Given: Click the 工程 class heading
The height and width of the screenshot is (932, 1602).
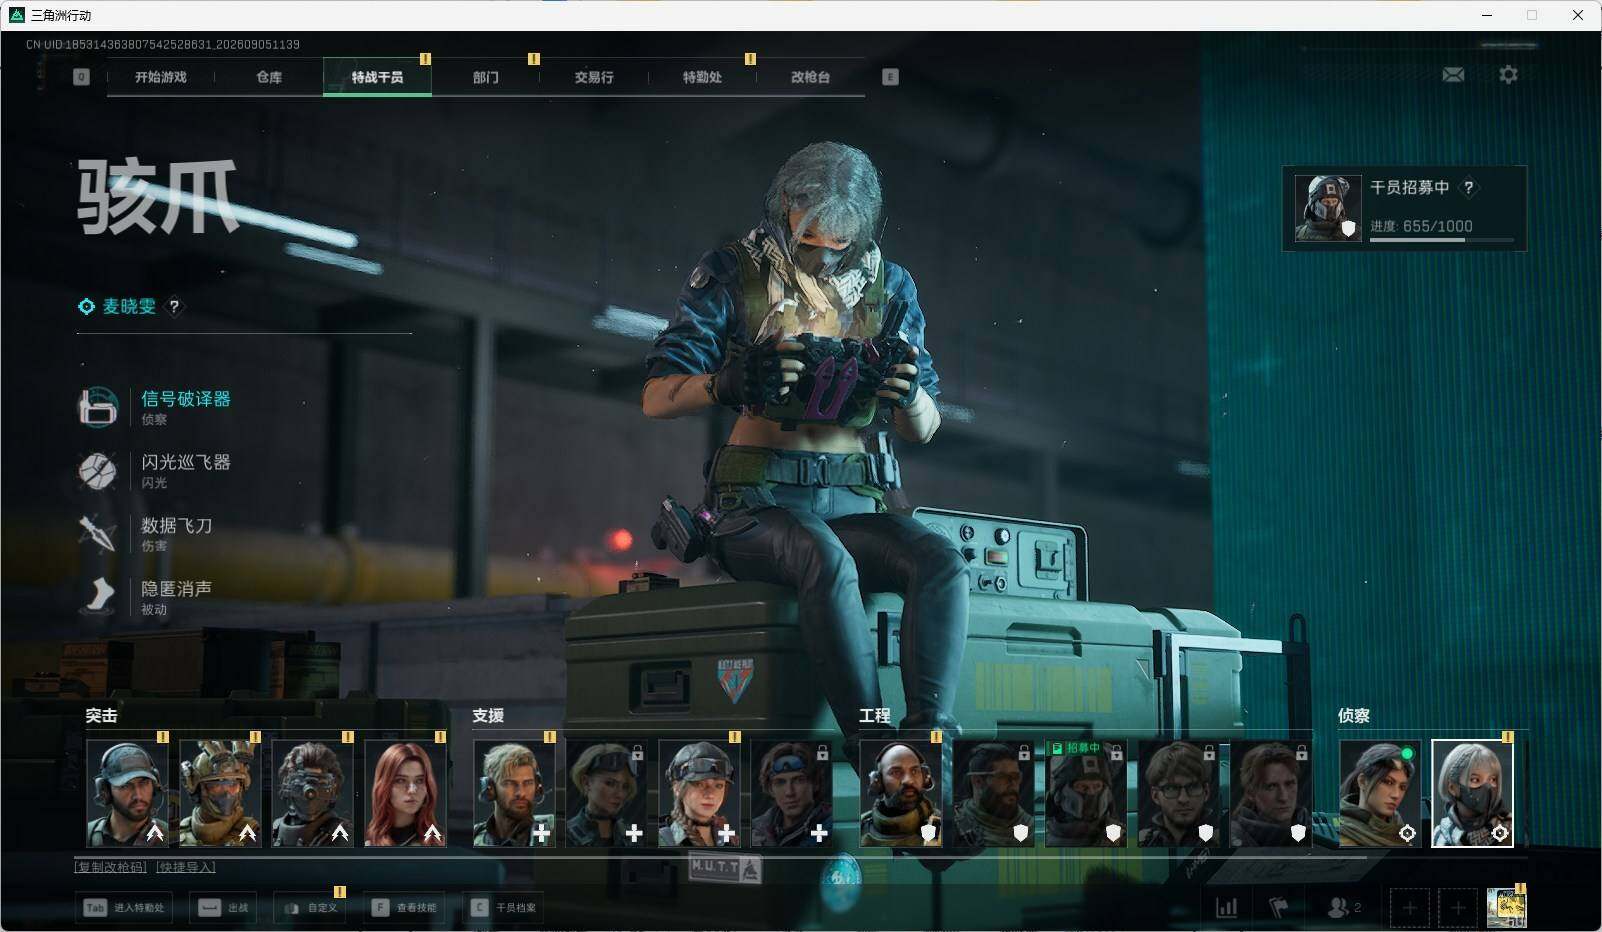Looking at the screenshot, I should [x=874, y=716].
